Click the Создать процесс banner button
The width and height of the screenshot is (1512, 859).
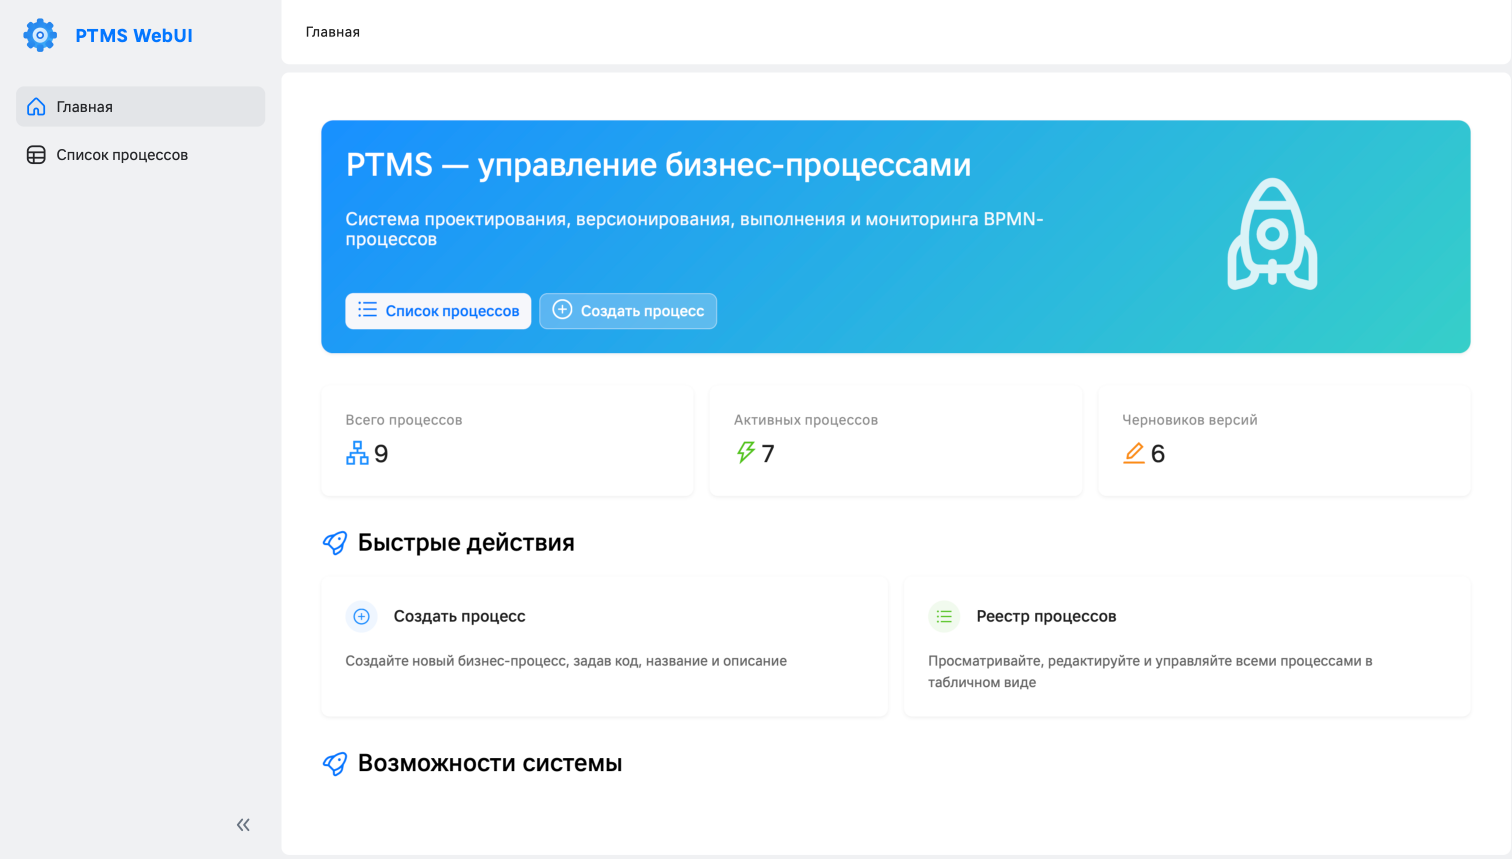(628, 311)
